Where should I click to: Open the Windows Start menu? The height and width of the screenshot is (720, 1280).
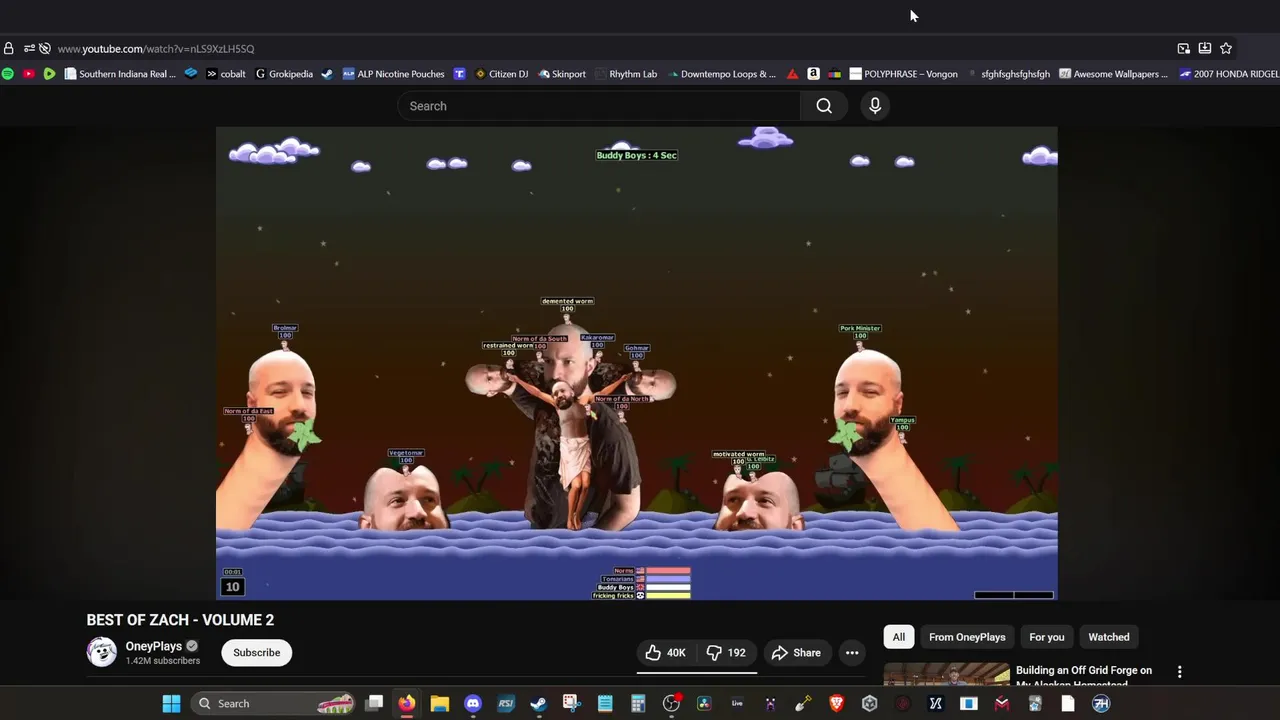171,704
